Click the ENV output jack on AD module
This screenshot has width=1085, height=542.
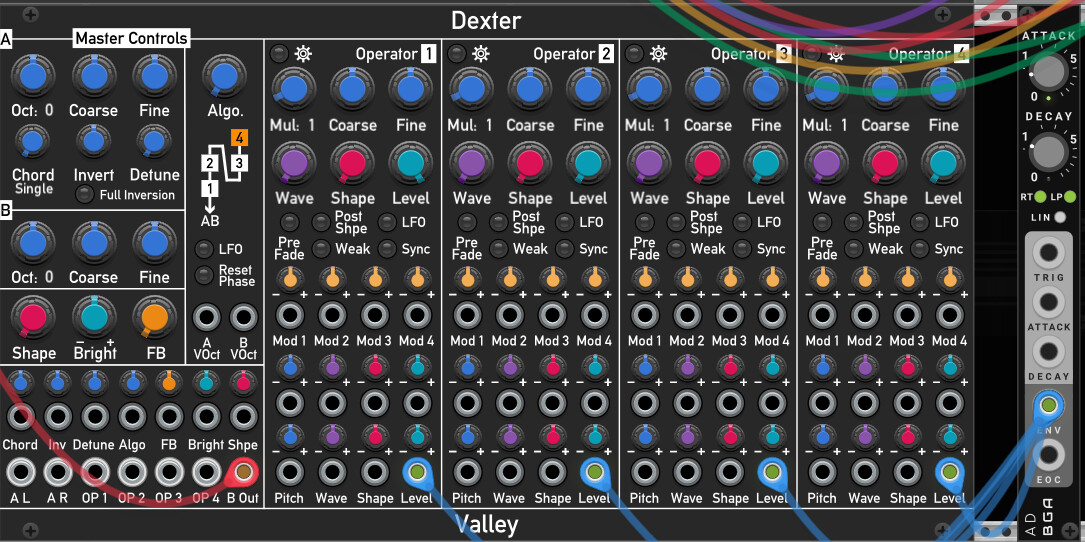pyautogui.click(x=1049, y=406)
